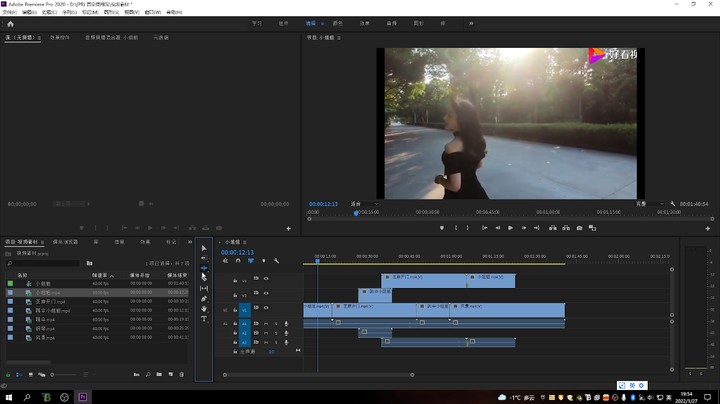Screen dimensions: 720x404
Task: Open the timeline sequence panel menu icon
Action: [245, 242]
